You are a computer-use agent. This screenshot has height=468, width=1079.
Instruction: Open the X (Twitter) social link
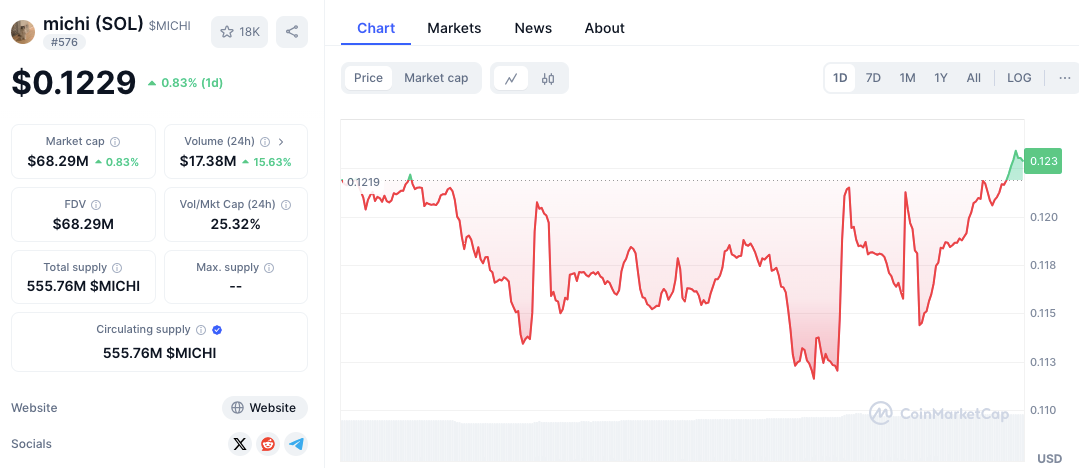pos(239,444)
